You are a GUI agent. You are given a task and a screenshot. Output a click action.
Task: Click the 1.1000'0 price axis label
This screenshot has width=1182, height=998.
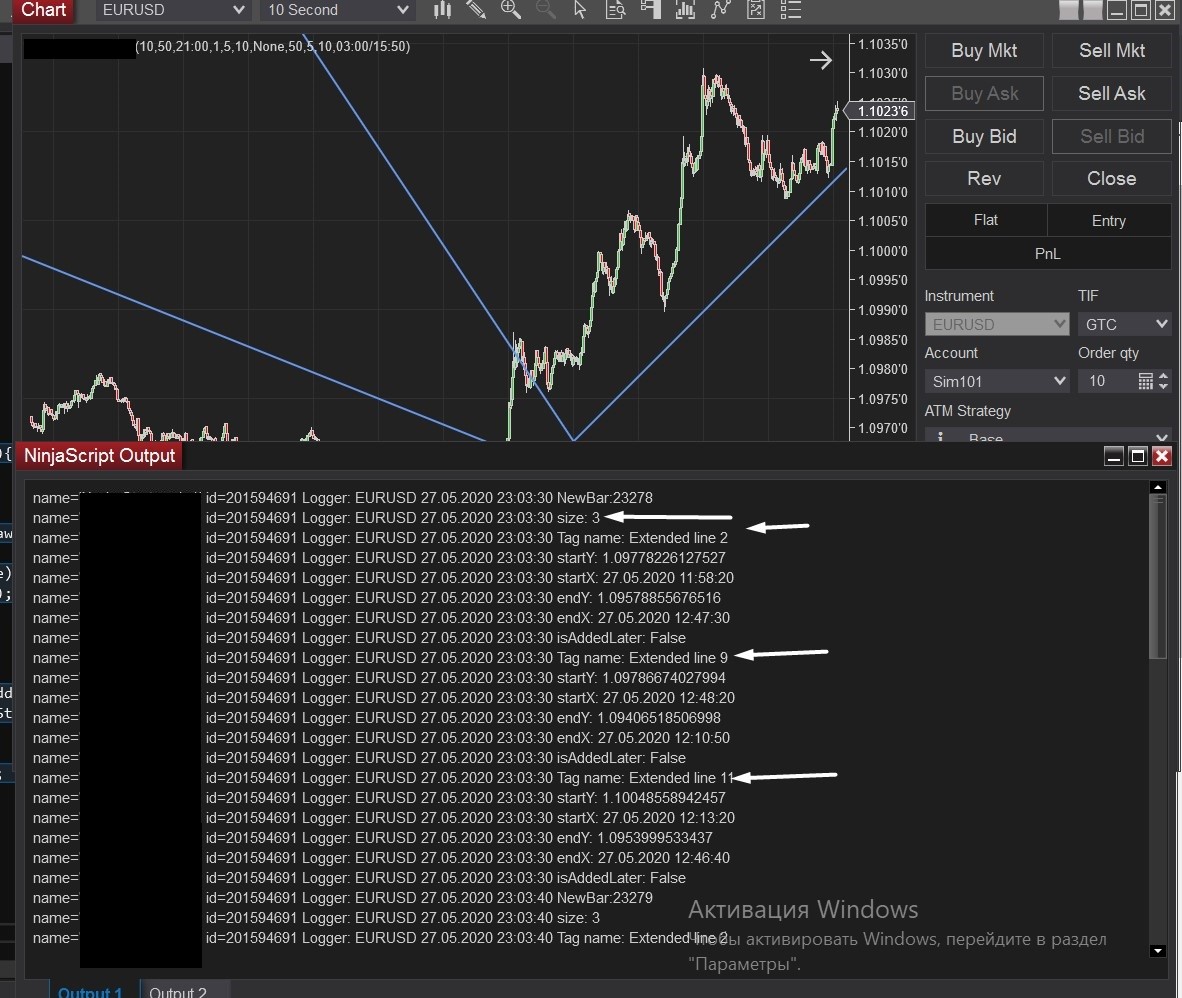[x=883, y=251]
